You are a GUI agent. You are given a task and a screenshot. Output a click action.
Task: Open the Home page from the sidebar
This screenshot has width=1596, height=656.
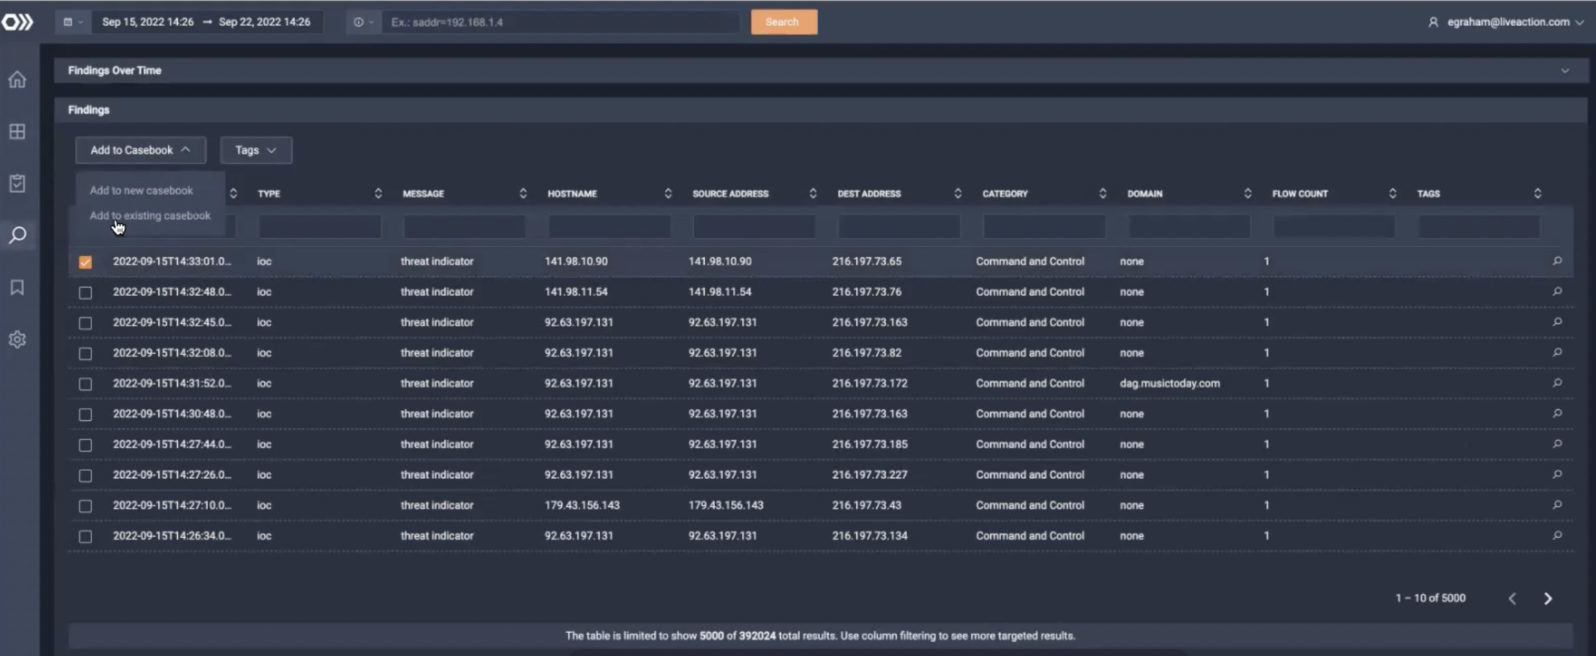(17, 80)
